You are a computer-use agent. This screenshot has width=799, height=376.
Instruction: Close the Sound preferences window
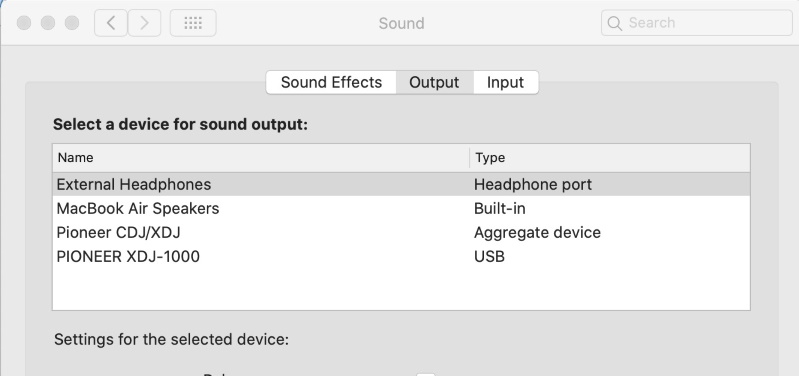coord(24,23)
